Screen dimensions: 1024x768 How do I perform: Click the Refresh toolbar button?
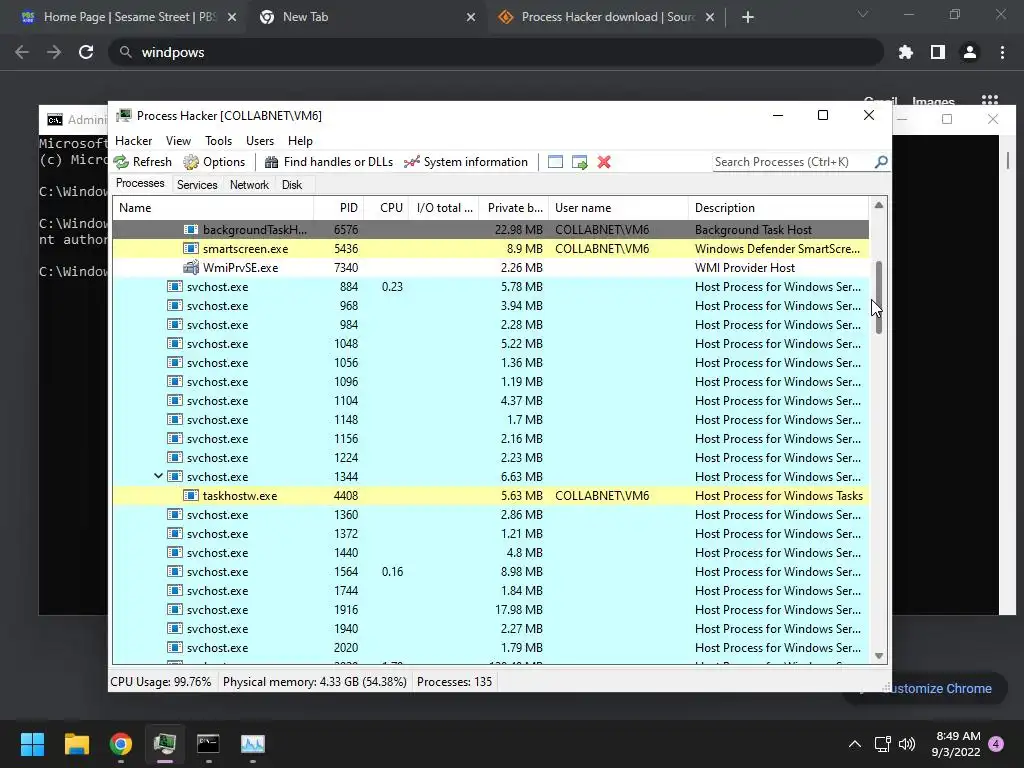pos(142,162)
